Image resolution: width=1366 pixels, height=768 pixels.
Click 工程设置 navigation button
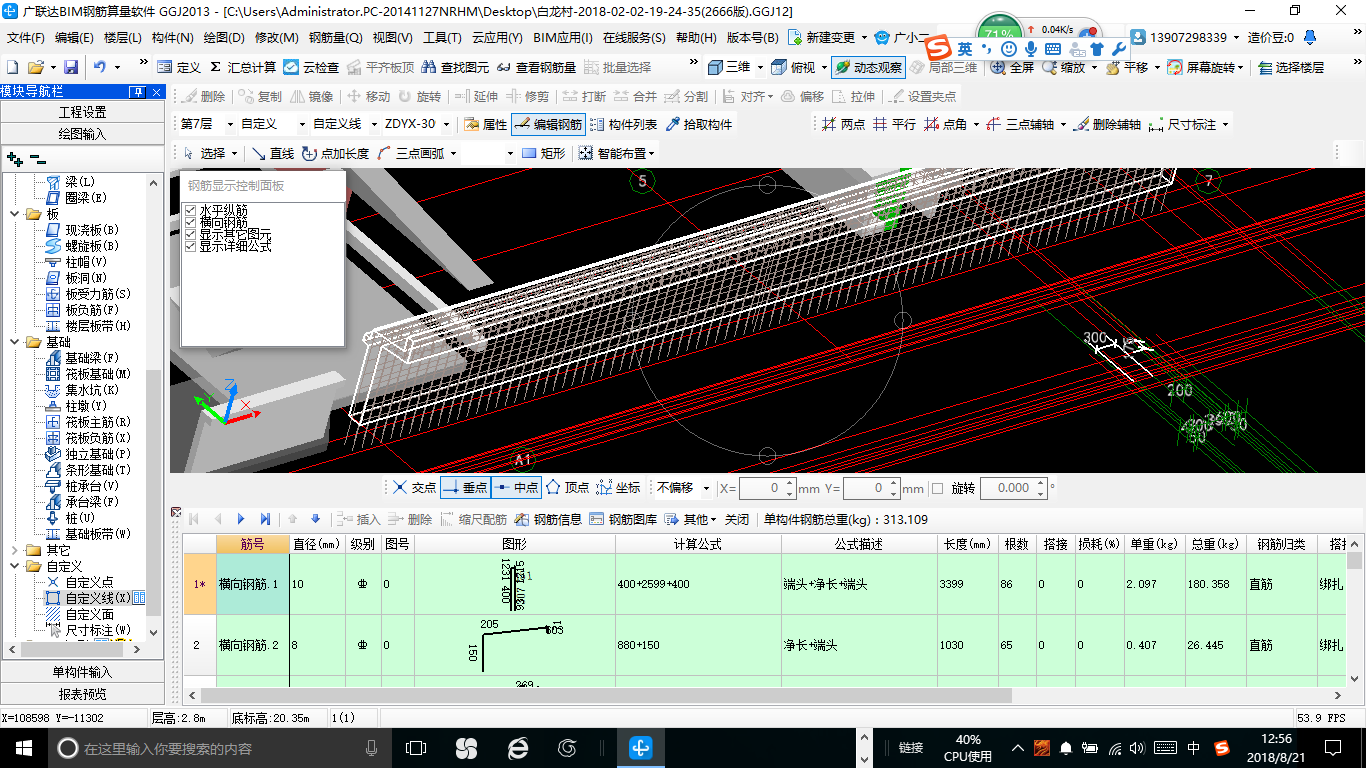coord(82,112)
